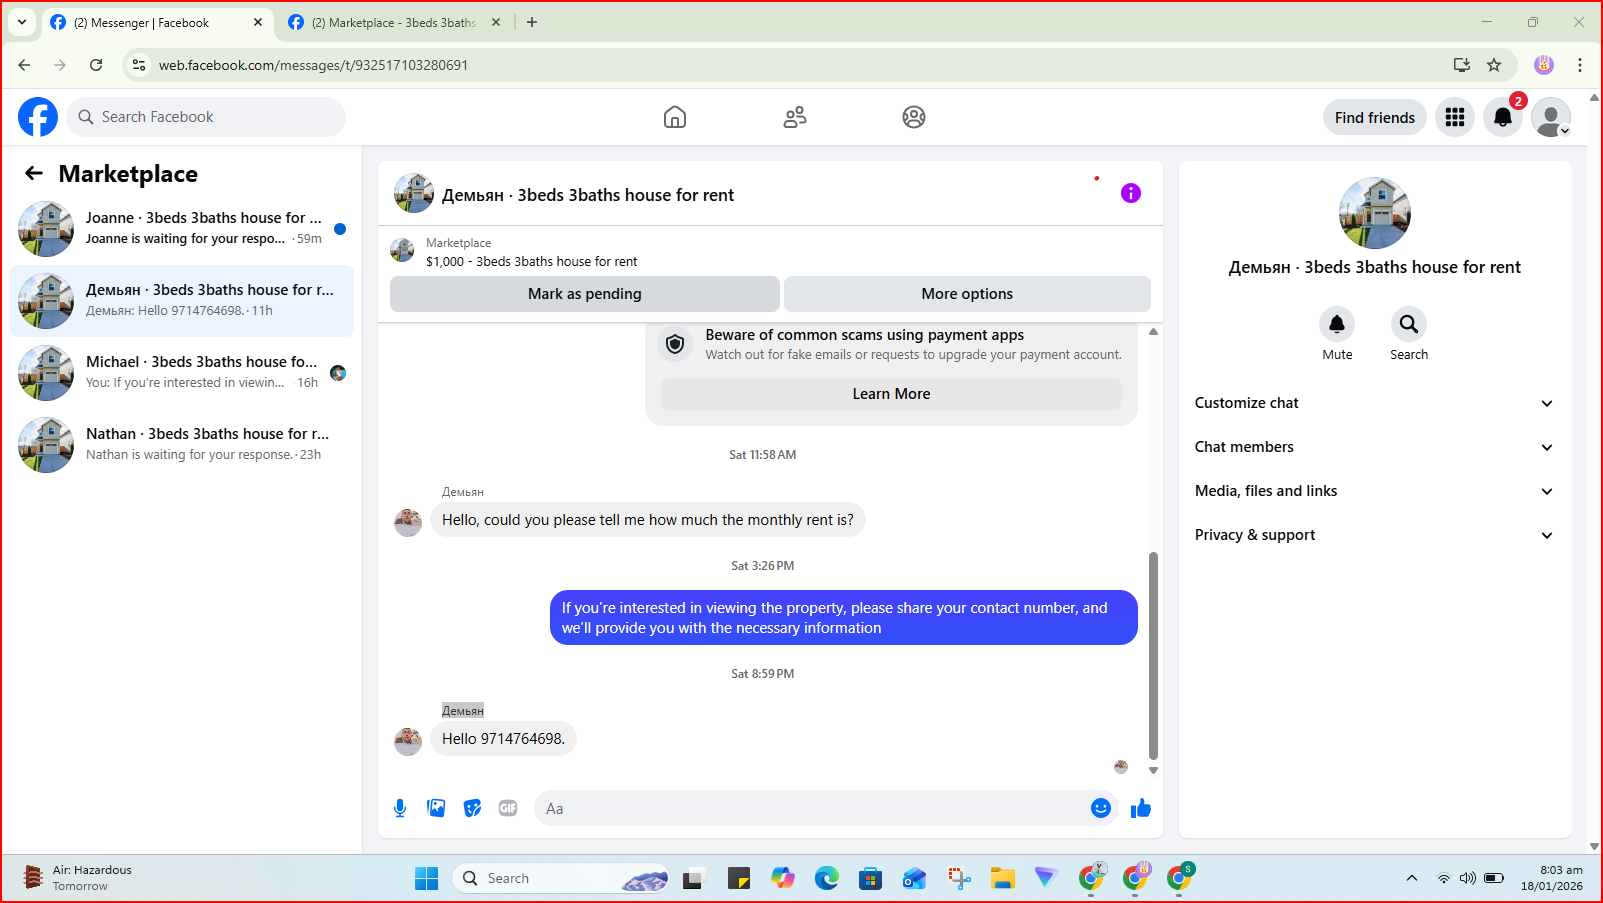Click the Windows taskbar Search box
The height and width of the screenshot is (903, 1603).
click(561, 878)
